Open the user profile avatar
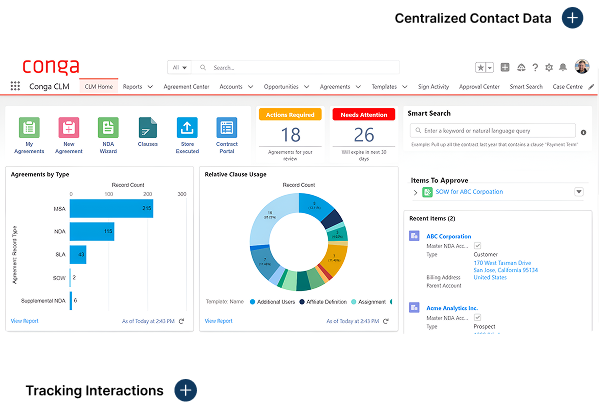The width and height of the screenshot is (599, 409). click(582, 66)
